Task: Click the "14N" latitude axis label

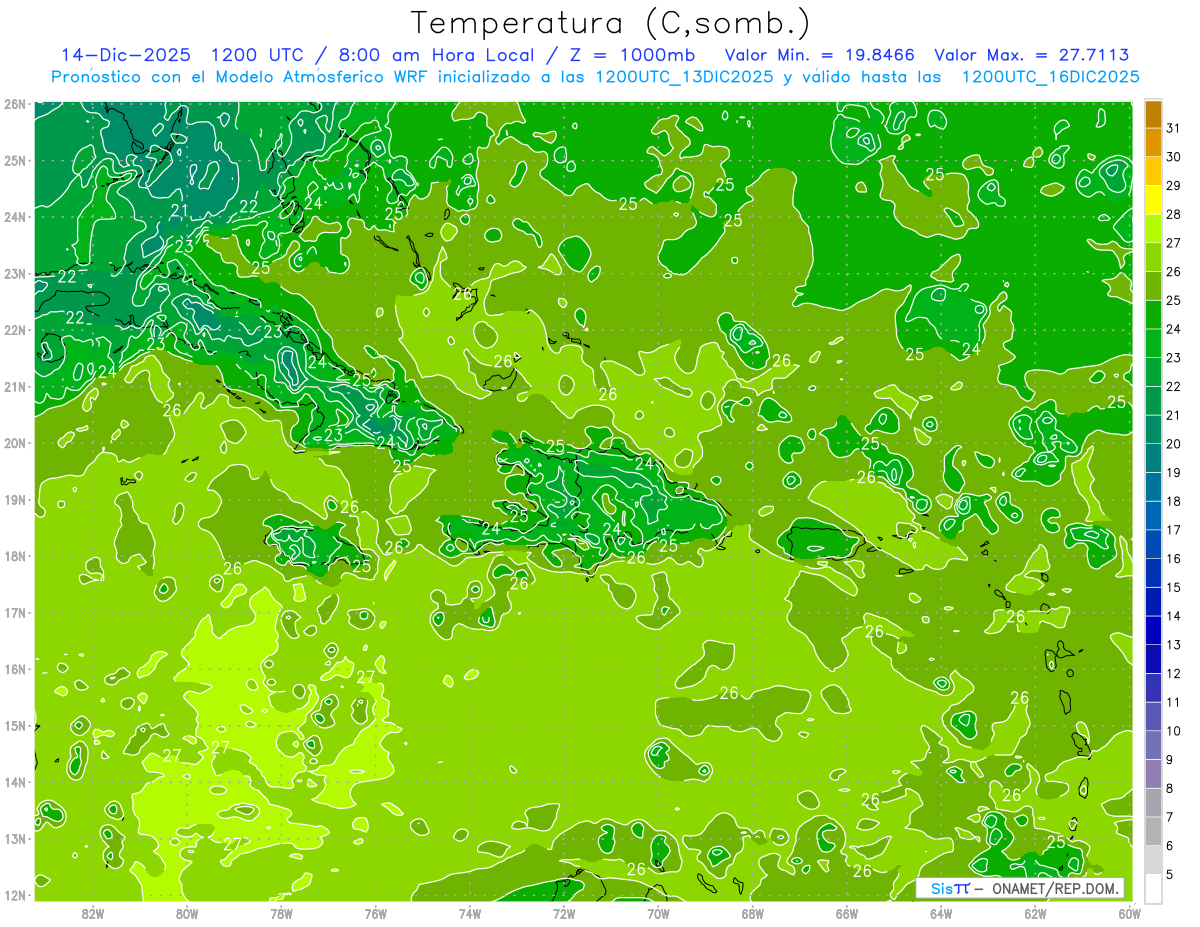Action: 15,782
